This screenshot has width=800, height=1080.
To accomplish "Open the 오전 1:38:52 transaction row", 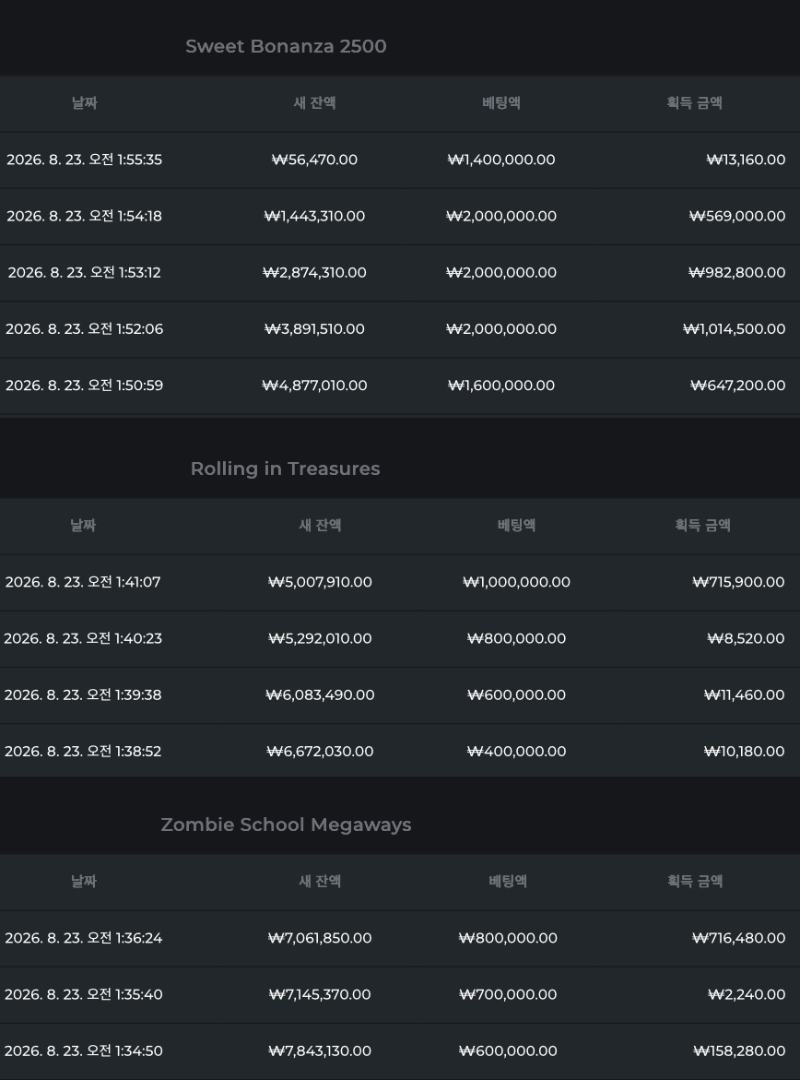I will tap(400, 751).
